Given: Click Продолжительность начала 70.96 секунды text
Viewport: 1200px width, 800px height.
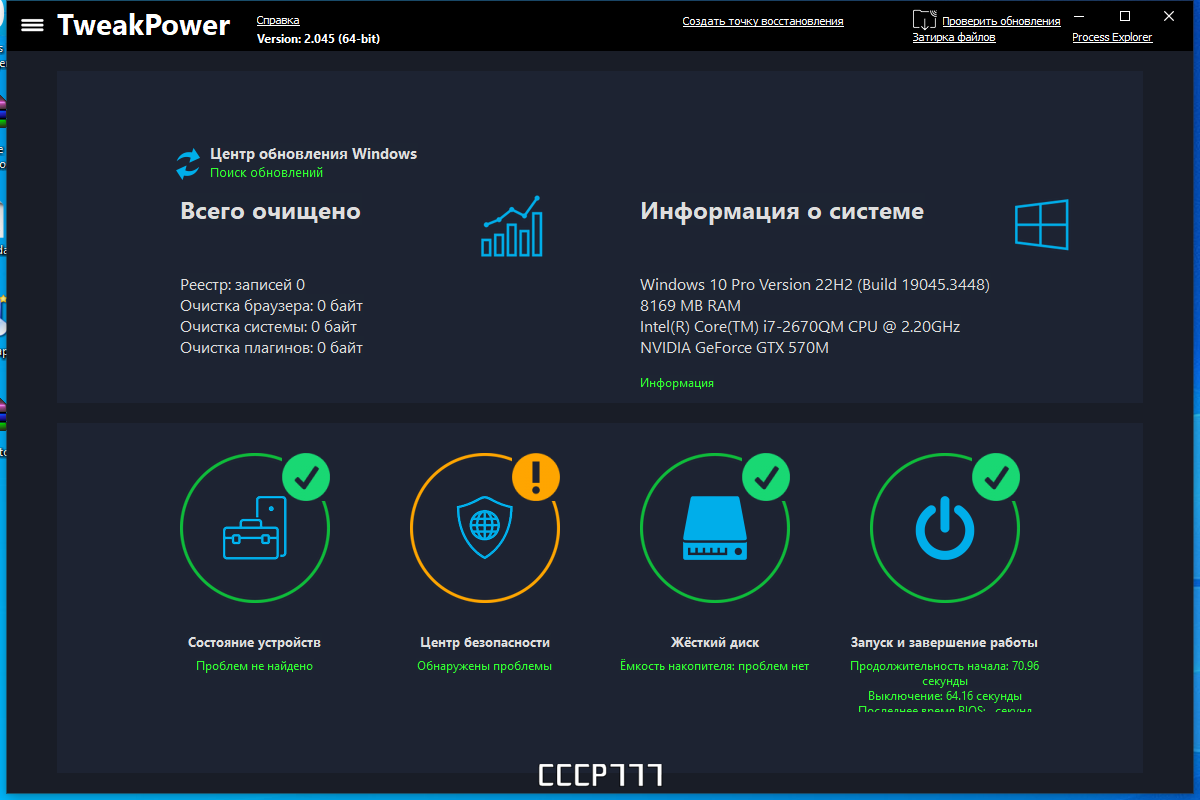Looking at the screenshot, I should (945, 673).
